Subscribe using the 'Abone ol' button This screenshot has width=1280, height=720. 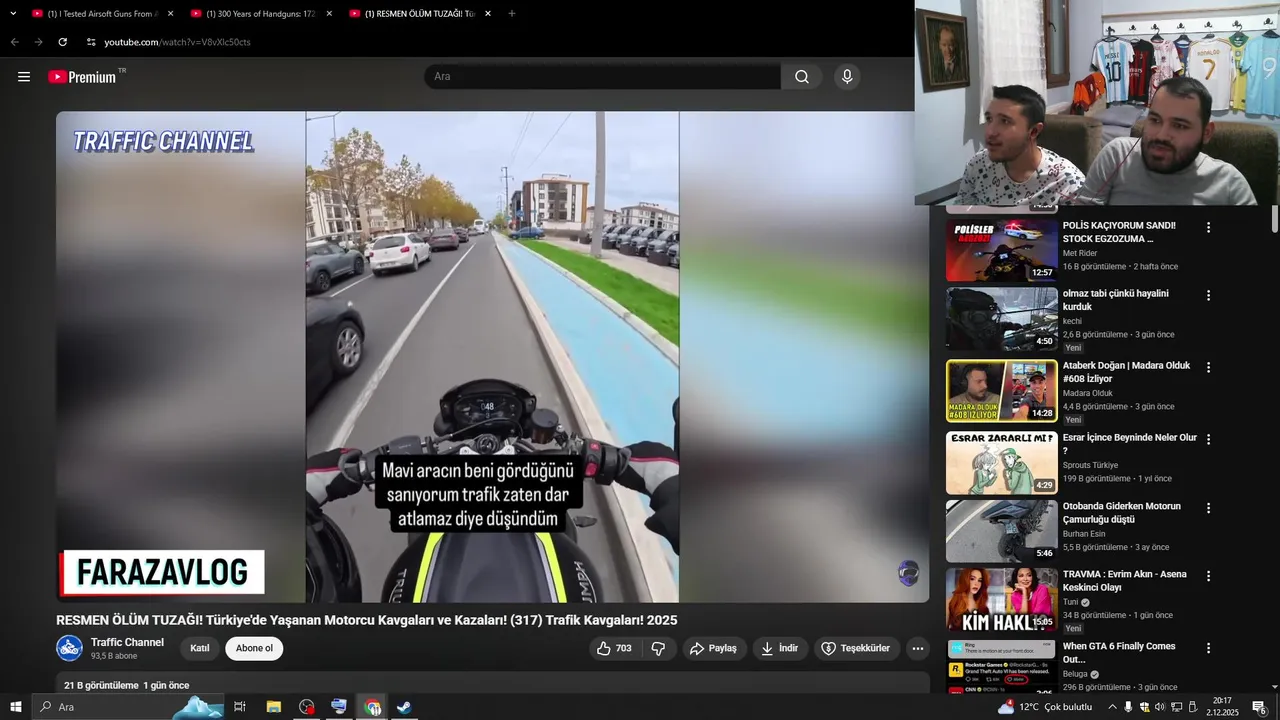(254, 648)
